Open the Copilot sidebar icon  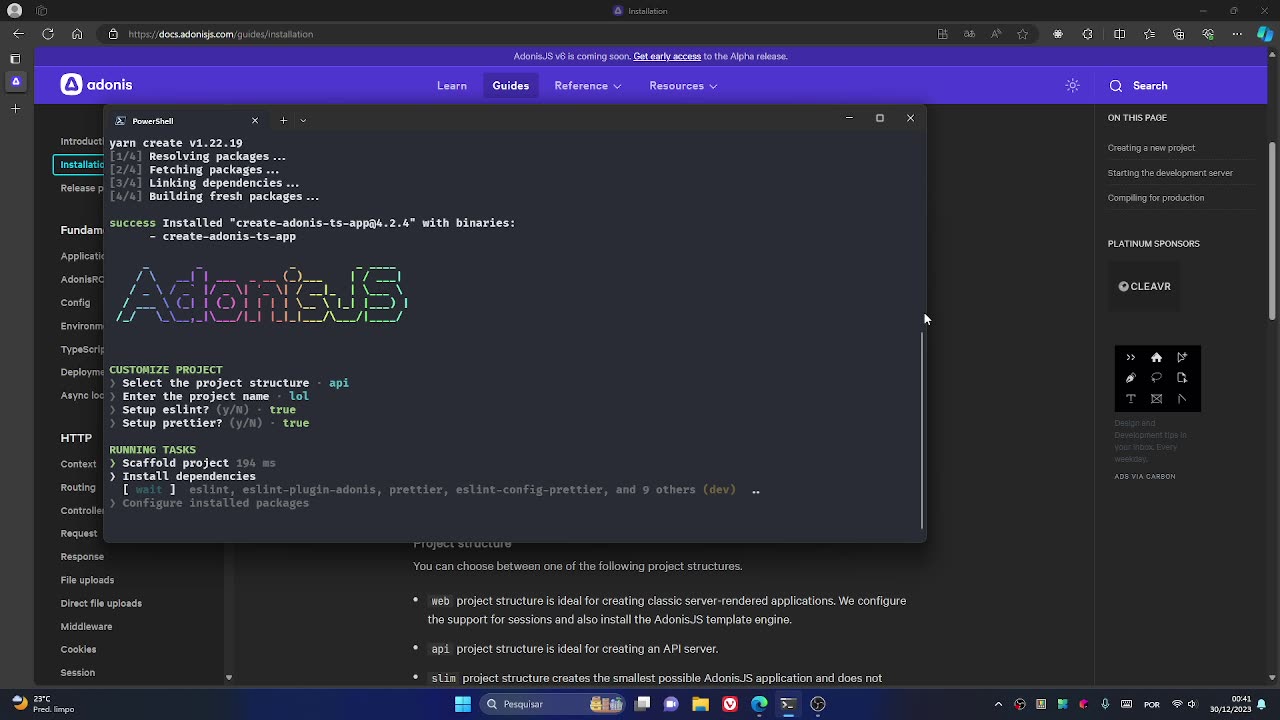[x=1265, y=34]
